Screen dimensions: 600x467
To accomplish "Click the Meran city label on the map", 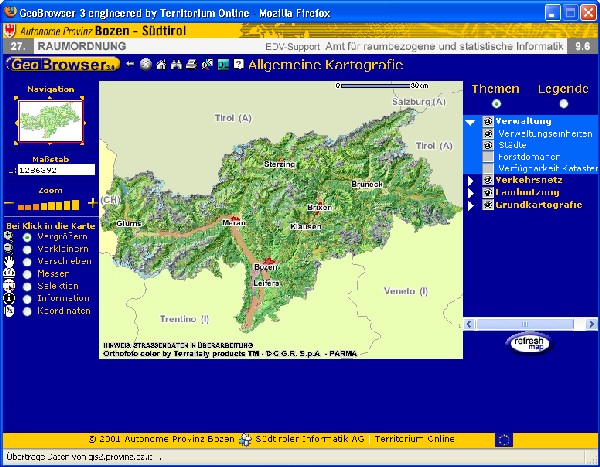I will click(x=234, y=222).
